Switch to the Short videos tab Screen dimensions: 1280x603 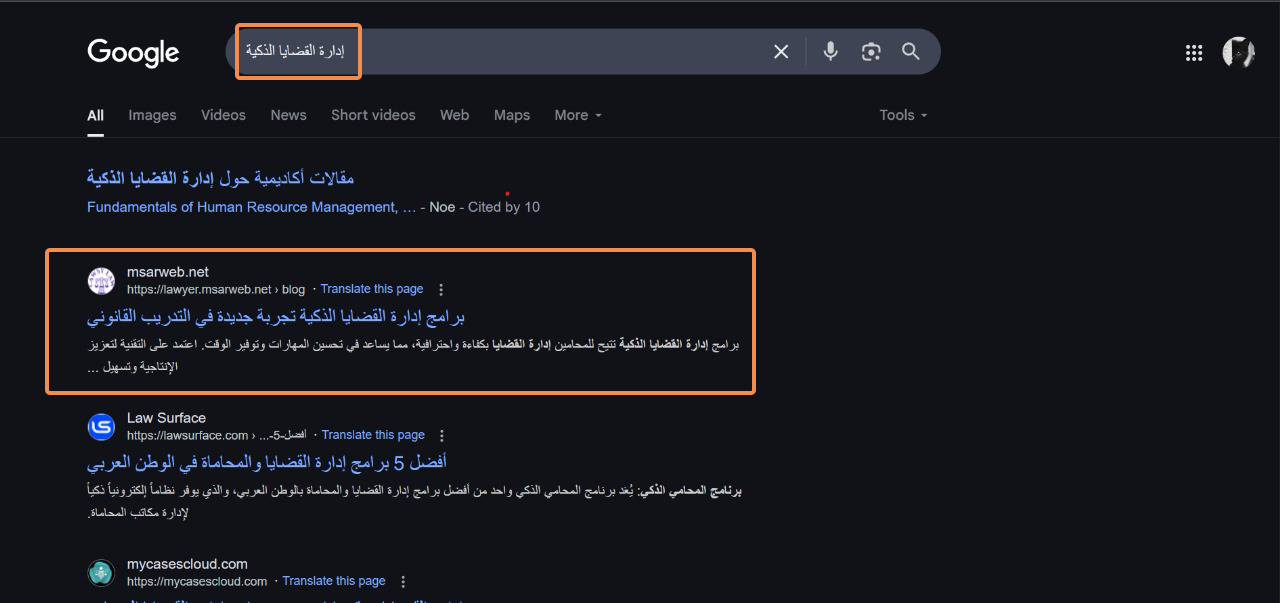point(373,115)
